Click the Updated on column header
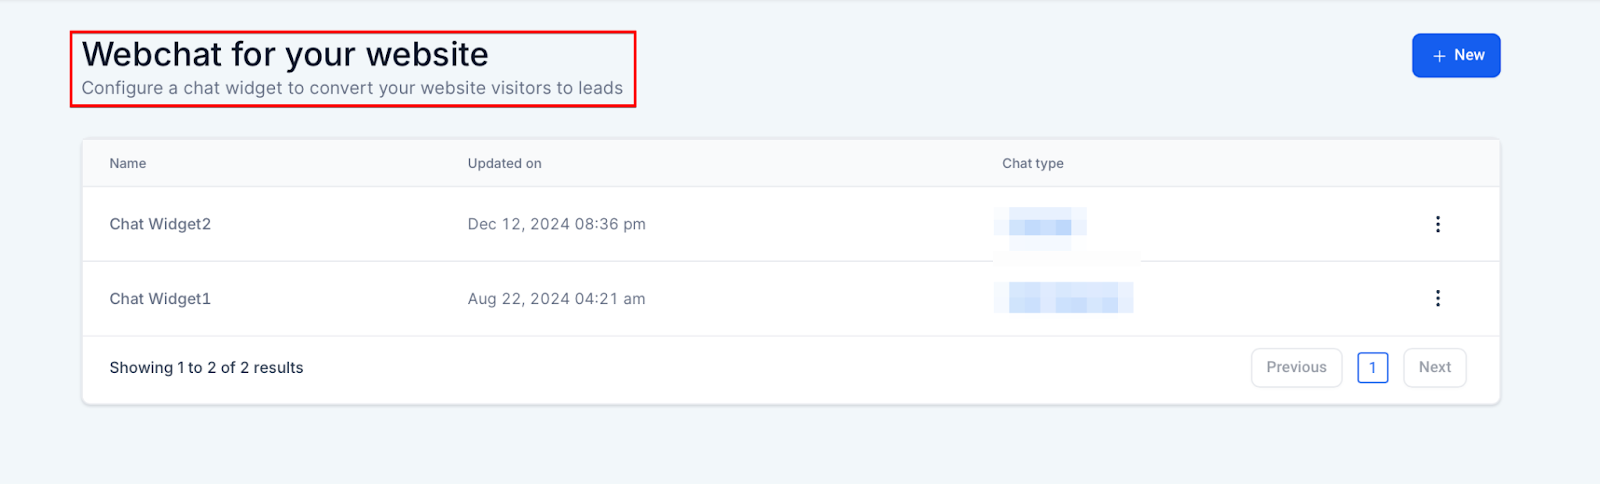The image size is (1600, 484). tap(504, 163)
